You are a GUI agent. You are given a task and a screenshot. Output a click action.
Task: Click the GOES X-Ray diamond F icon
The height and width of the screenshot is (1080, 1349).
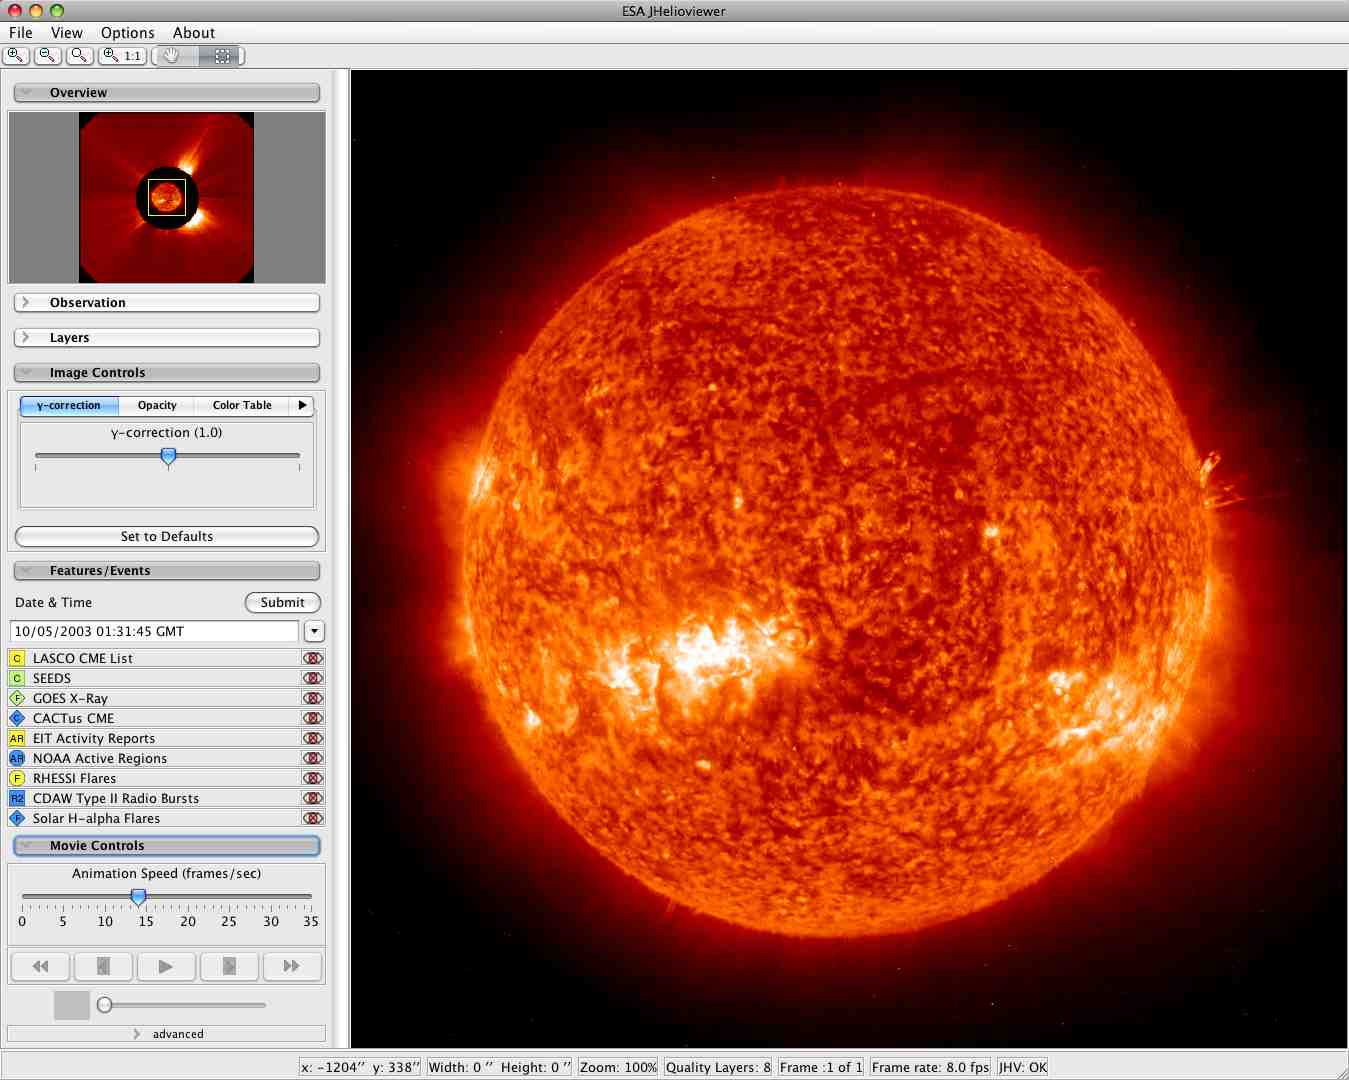pos(17,698)
